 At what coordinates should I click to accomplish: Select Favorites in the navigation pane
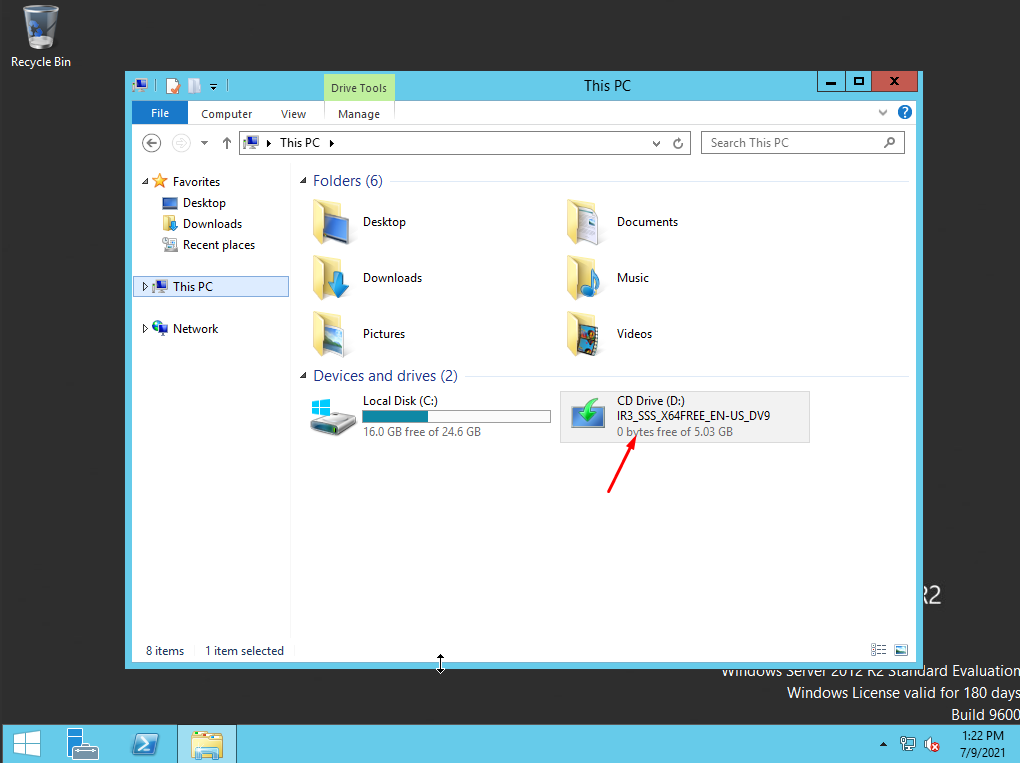tap(196, 181)
